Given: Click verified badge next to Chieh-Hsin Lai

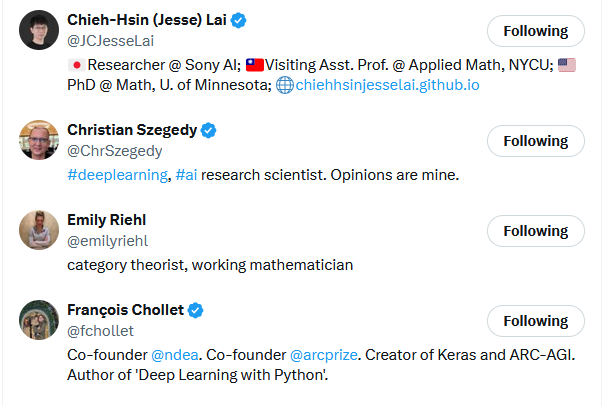Looking at the screenshot, I should pyautogui.click(x=240, y=20).
